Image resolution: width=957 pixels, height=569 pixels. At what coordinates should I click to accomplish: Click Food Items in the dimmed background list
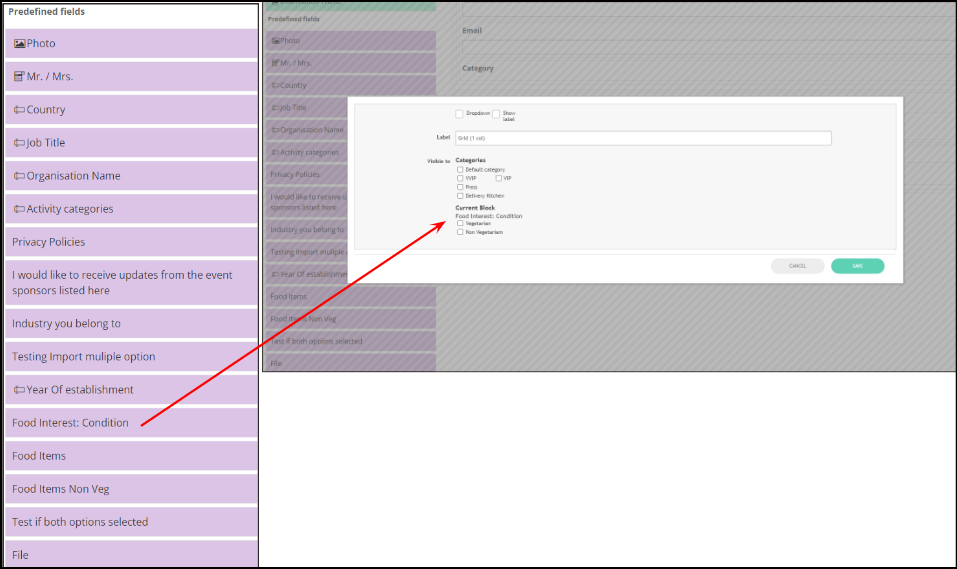(x=351, y=297)
